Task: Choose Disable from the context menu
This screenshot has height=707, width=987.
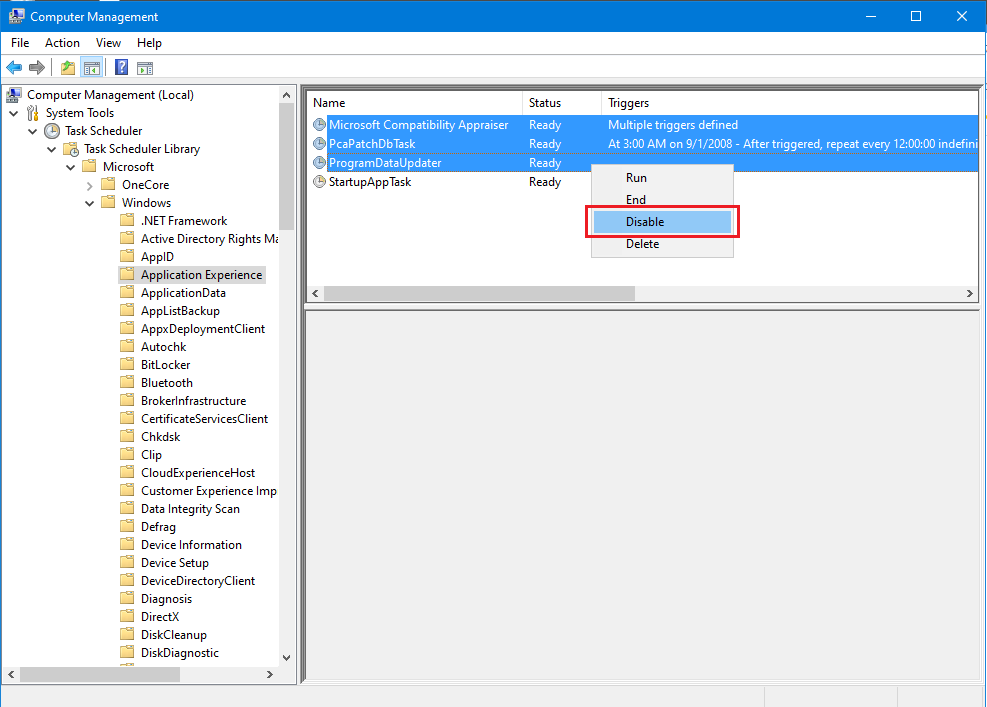Action: tap(662, 222)
